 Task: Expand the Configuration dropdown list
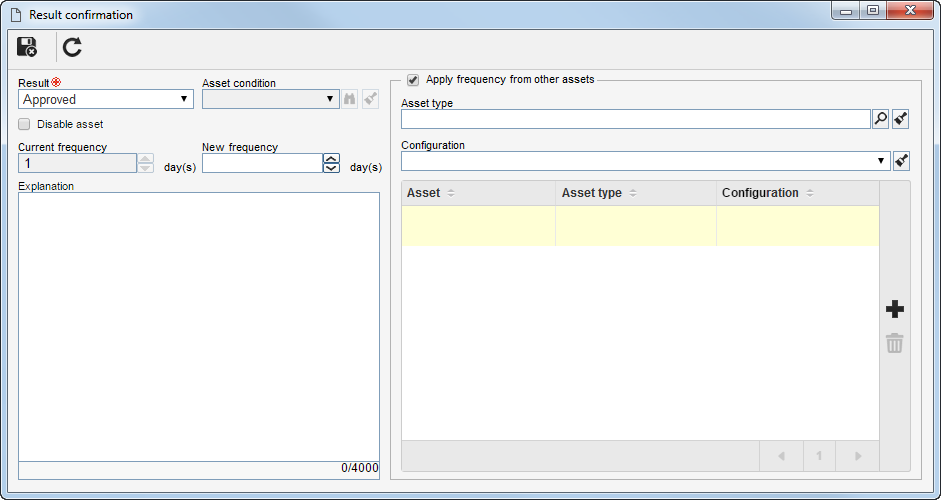[x=646, y=161]
